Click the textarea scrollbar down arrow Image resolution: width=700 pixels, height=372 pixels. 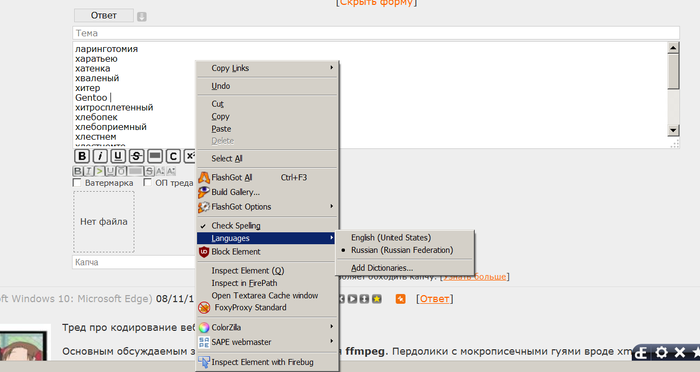(x=673, y=130)
